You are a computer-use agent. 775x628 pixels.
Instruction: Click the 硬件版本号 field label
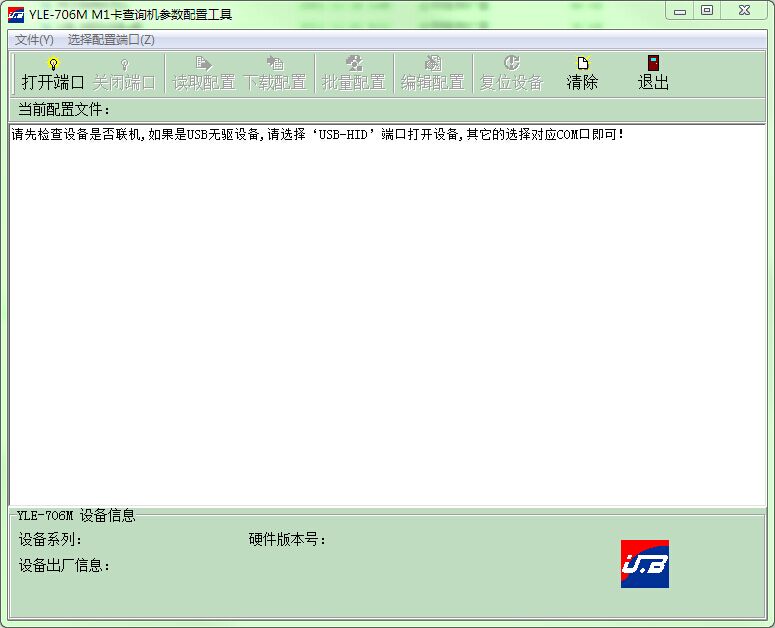[x=288, y=540]
